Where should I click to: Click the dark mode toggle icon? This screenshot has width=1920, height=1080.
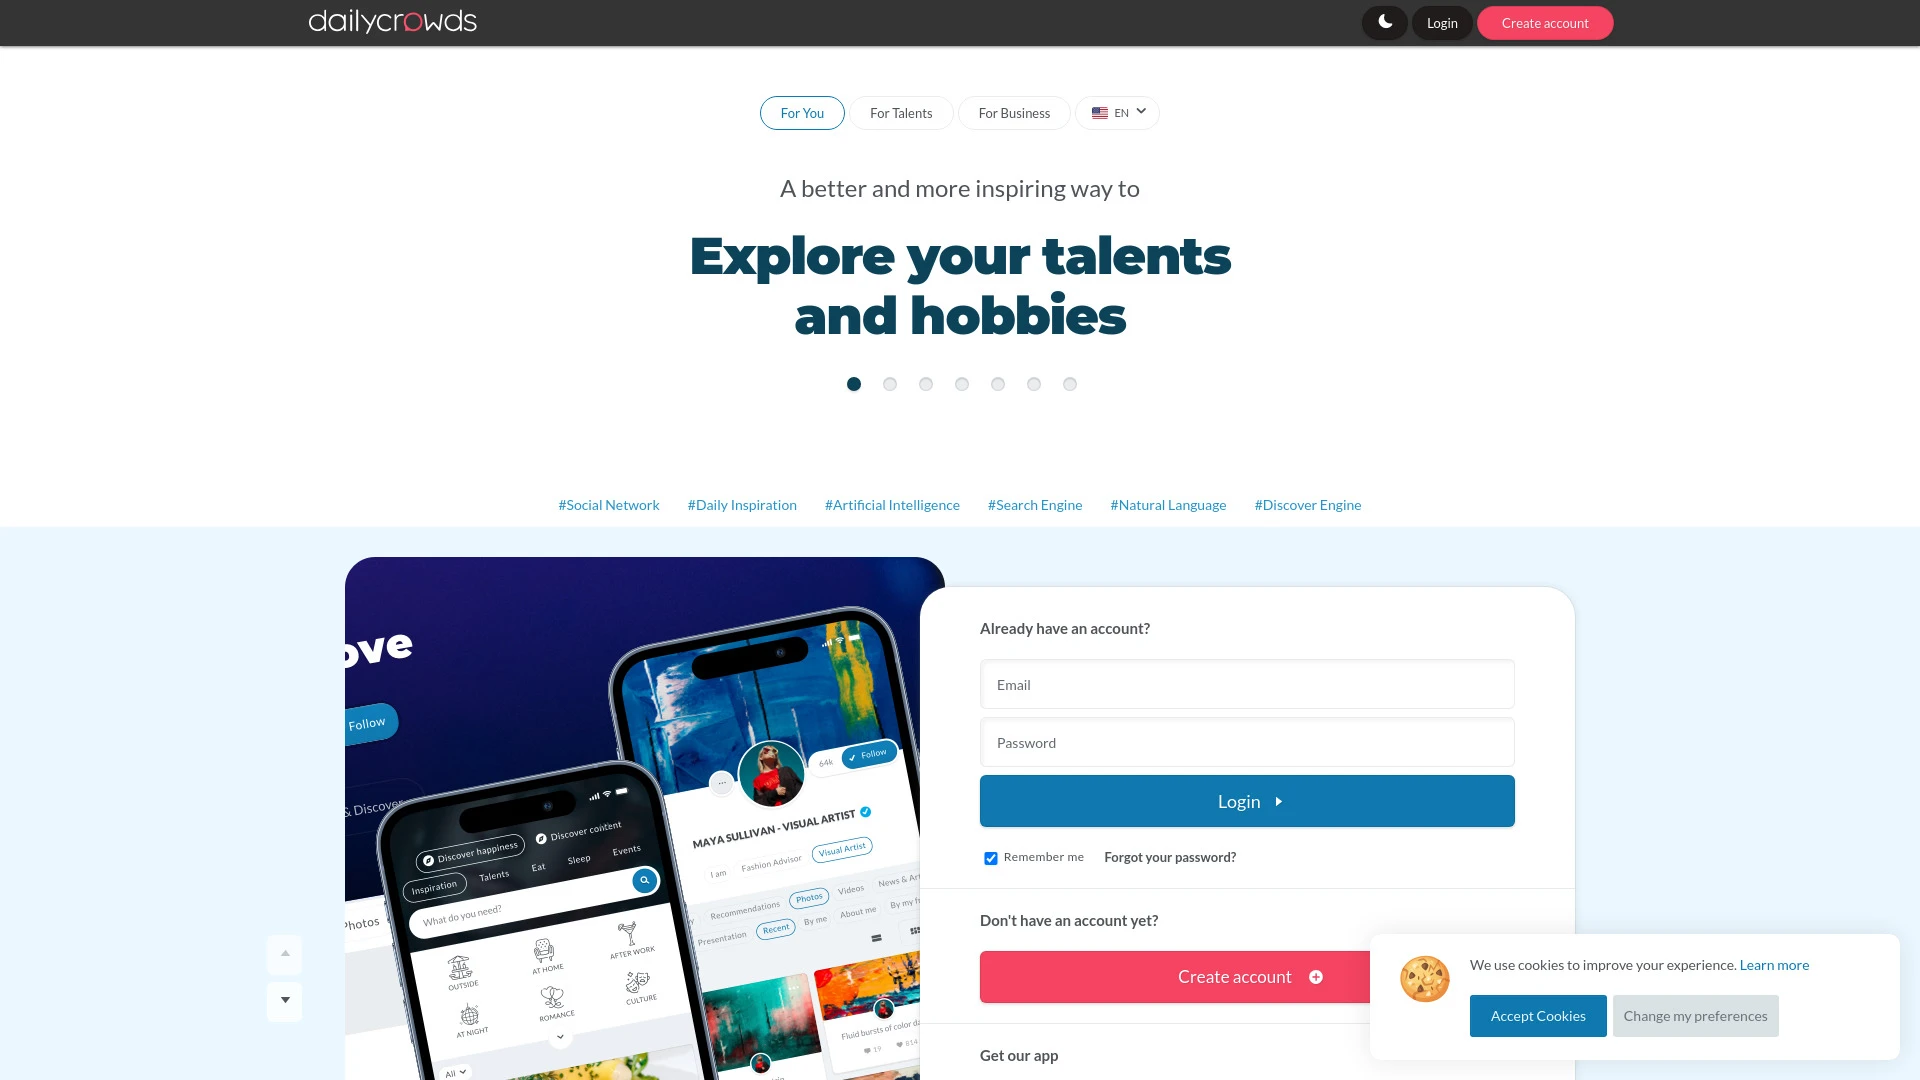click(1385, 22)
